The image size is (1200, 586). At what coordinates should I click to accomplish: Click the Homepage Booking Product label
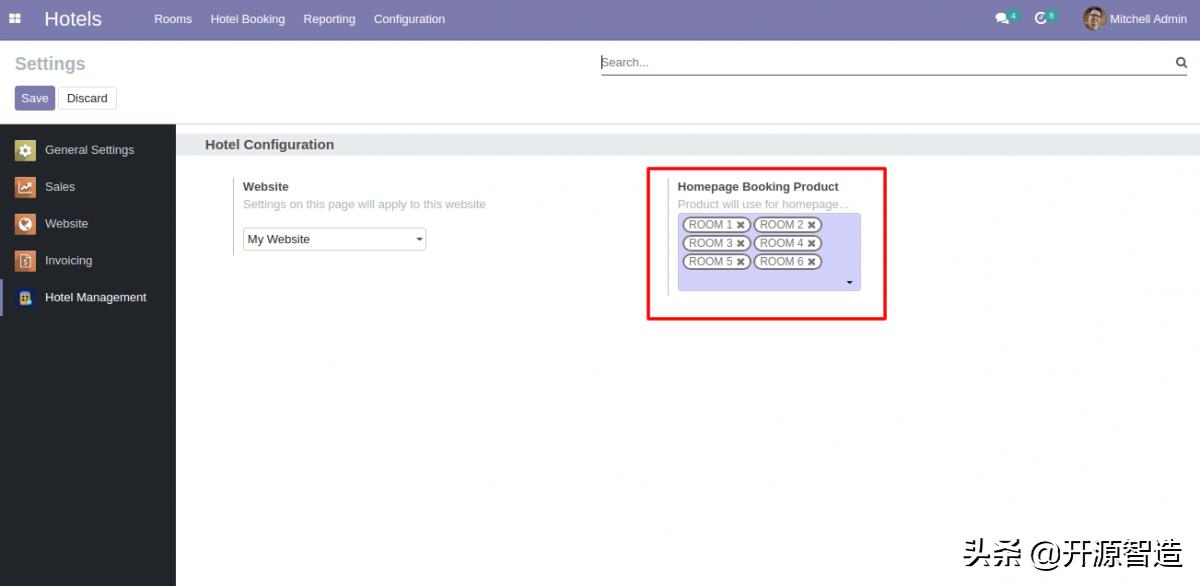click(758, 187)
